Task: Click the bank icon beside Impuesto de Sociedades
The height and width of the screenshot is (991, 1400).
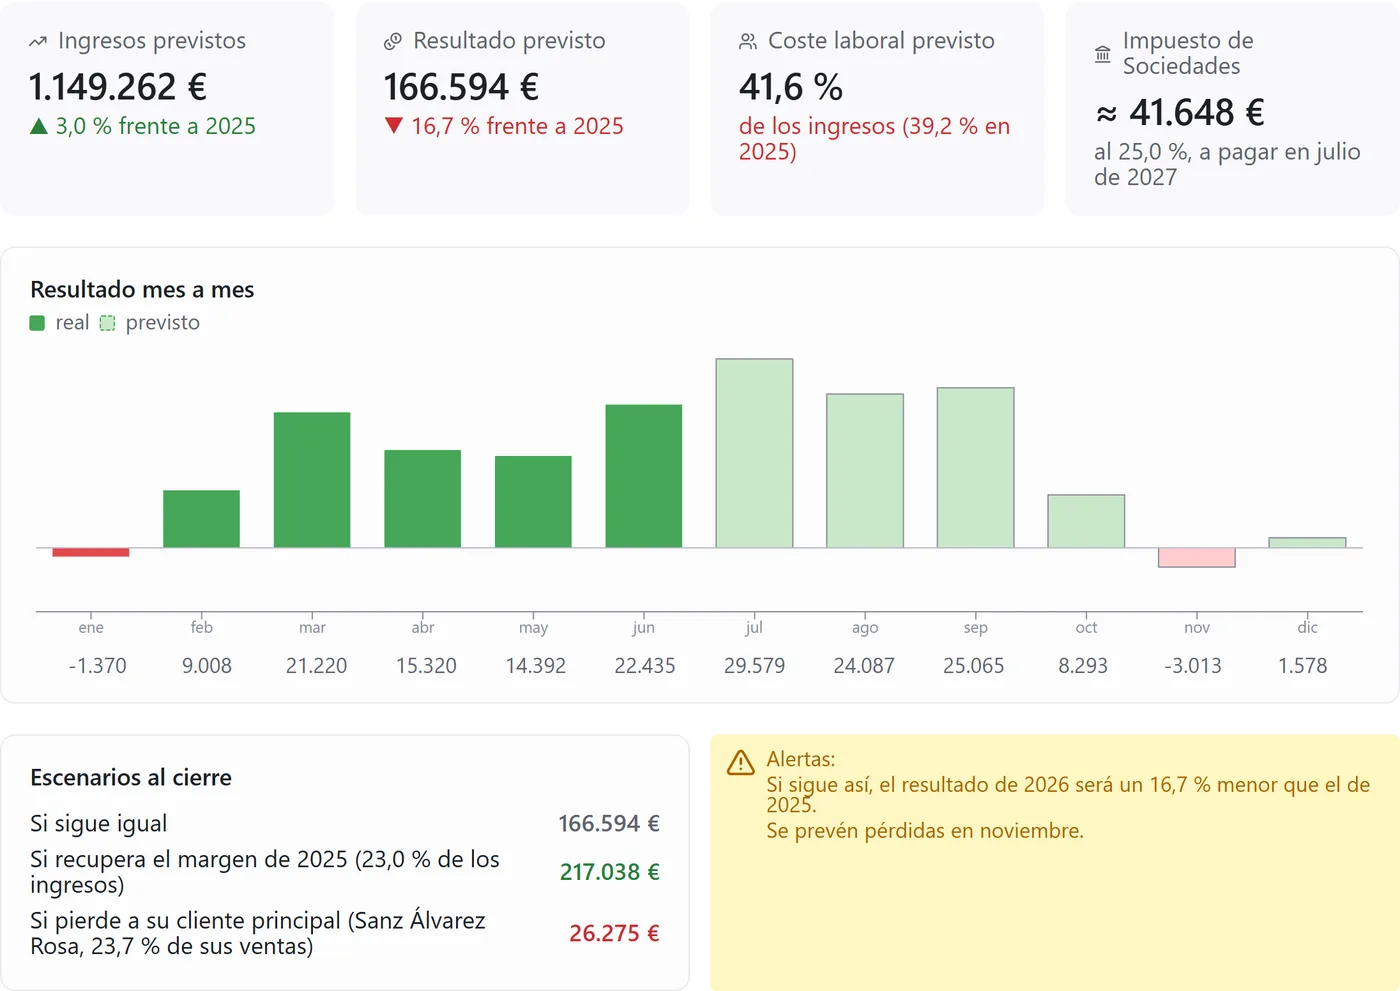Action: pos(1103,54)
